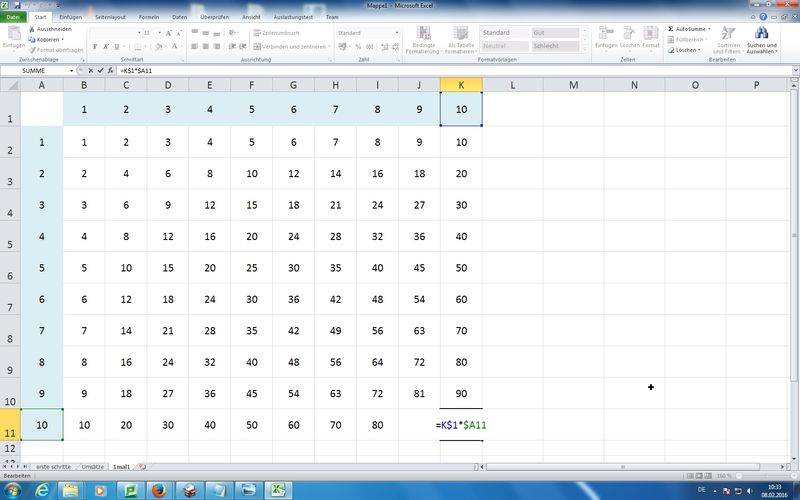This screenshot has height=500, width=800.
Task: Expand the formula bar with its arrow
Action: (795, 71)
